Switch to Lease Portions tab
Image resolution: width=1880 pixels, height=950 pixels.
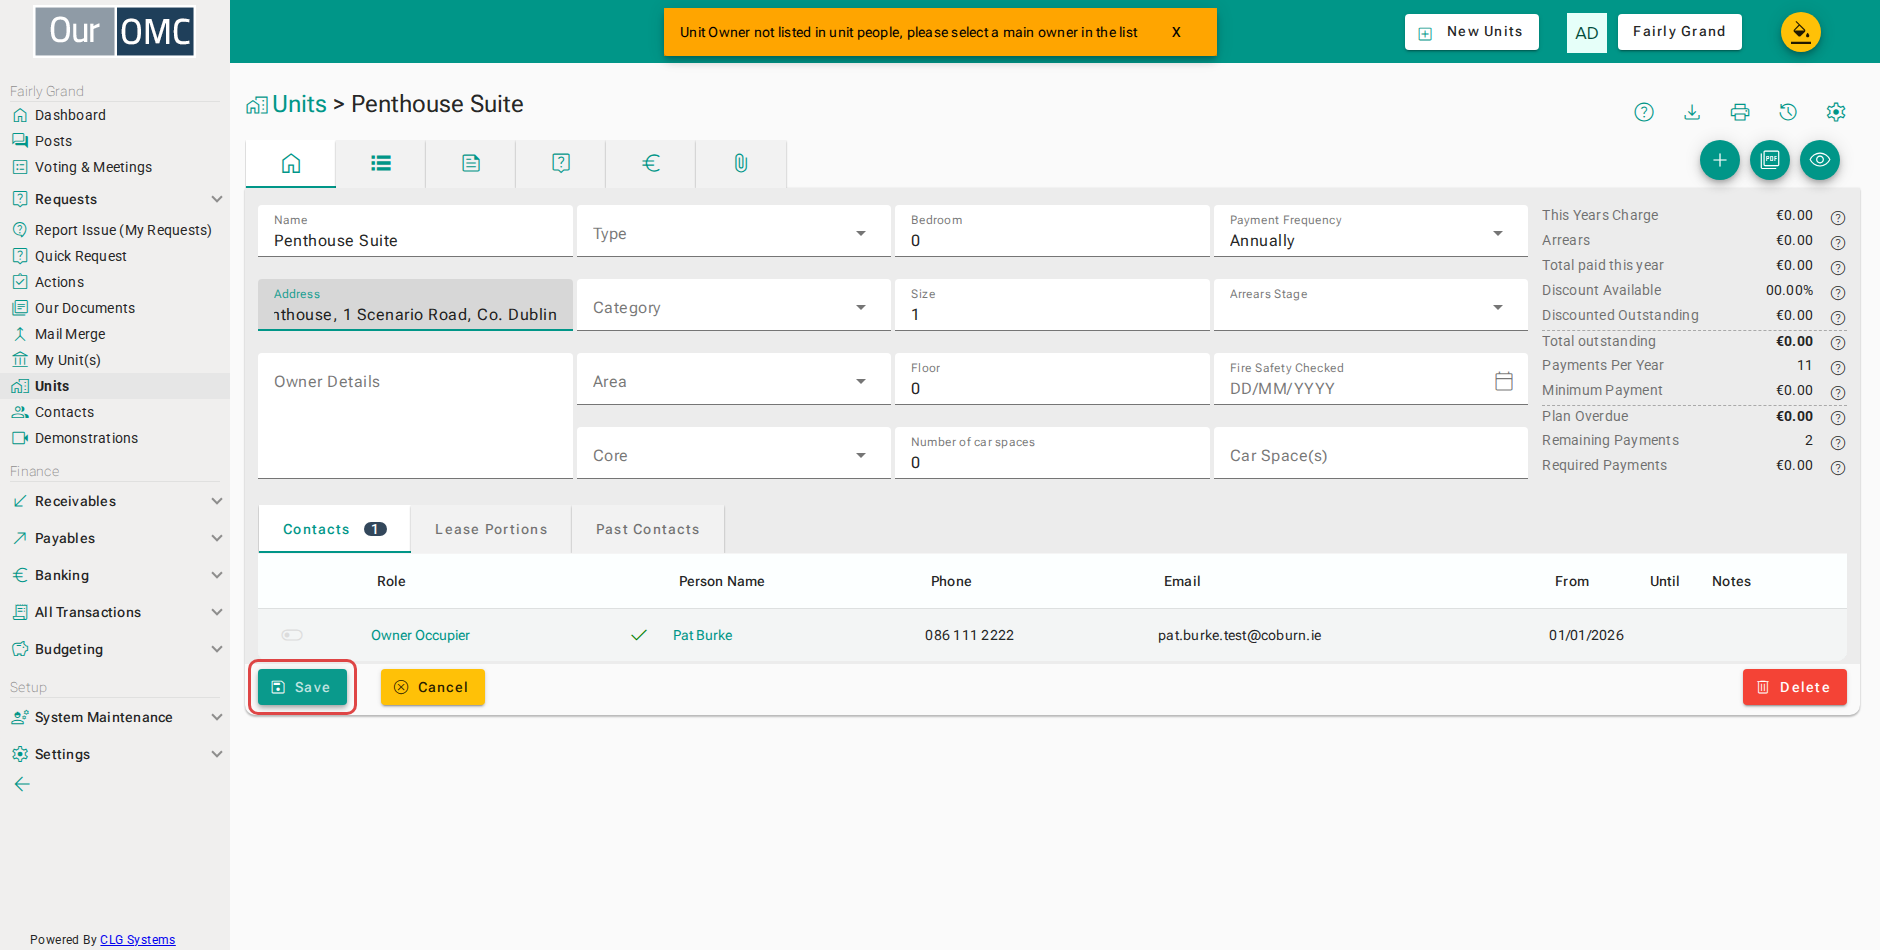[491, 529]
